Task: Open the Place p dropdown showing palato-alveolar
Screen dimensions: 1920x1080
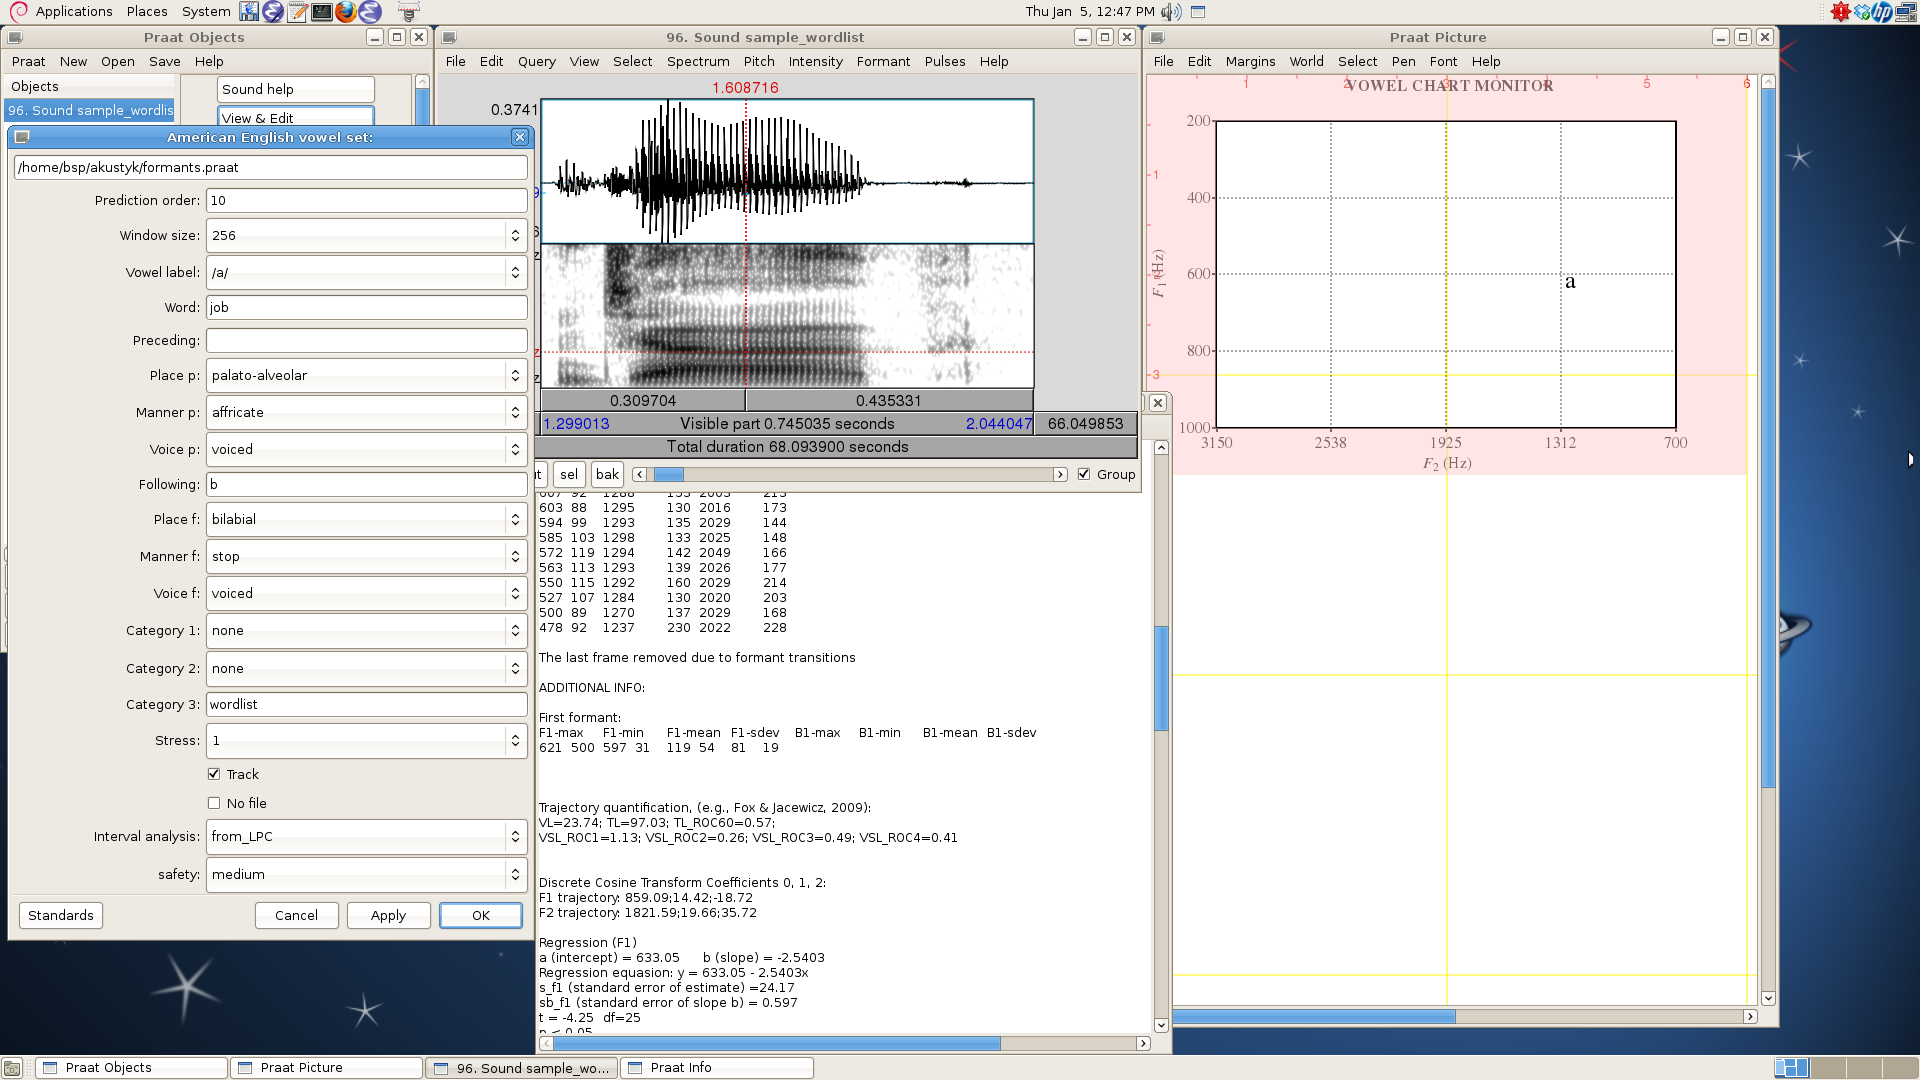Action: click(x=366, y=376)
